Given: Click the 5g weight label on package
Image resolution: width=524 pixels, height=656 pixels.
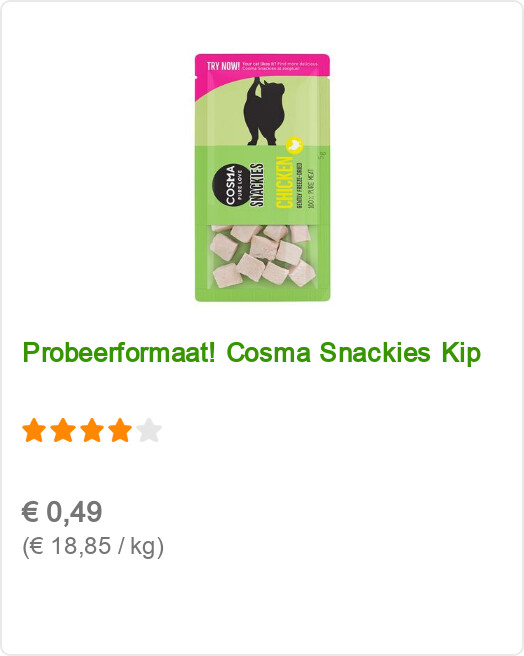Looking at the screenshot, I should (322, 155).
